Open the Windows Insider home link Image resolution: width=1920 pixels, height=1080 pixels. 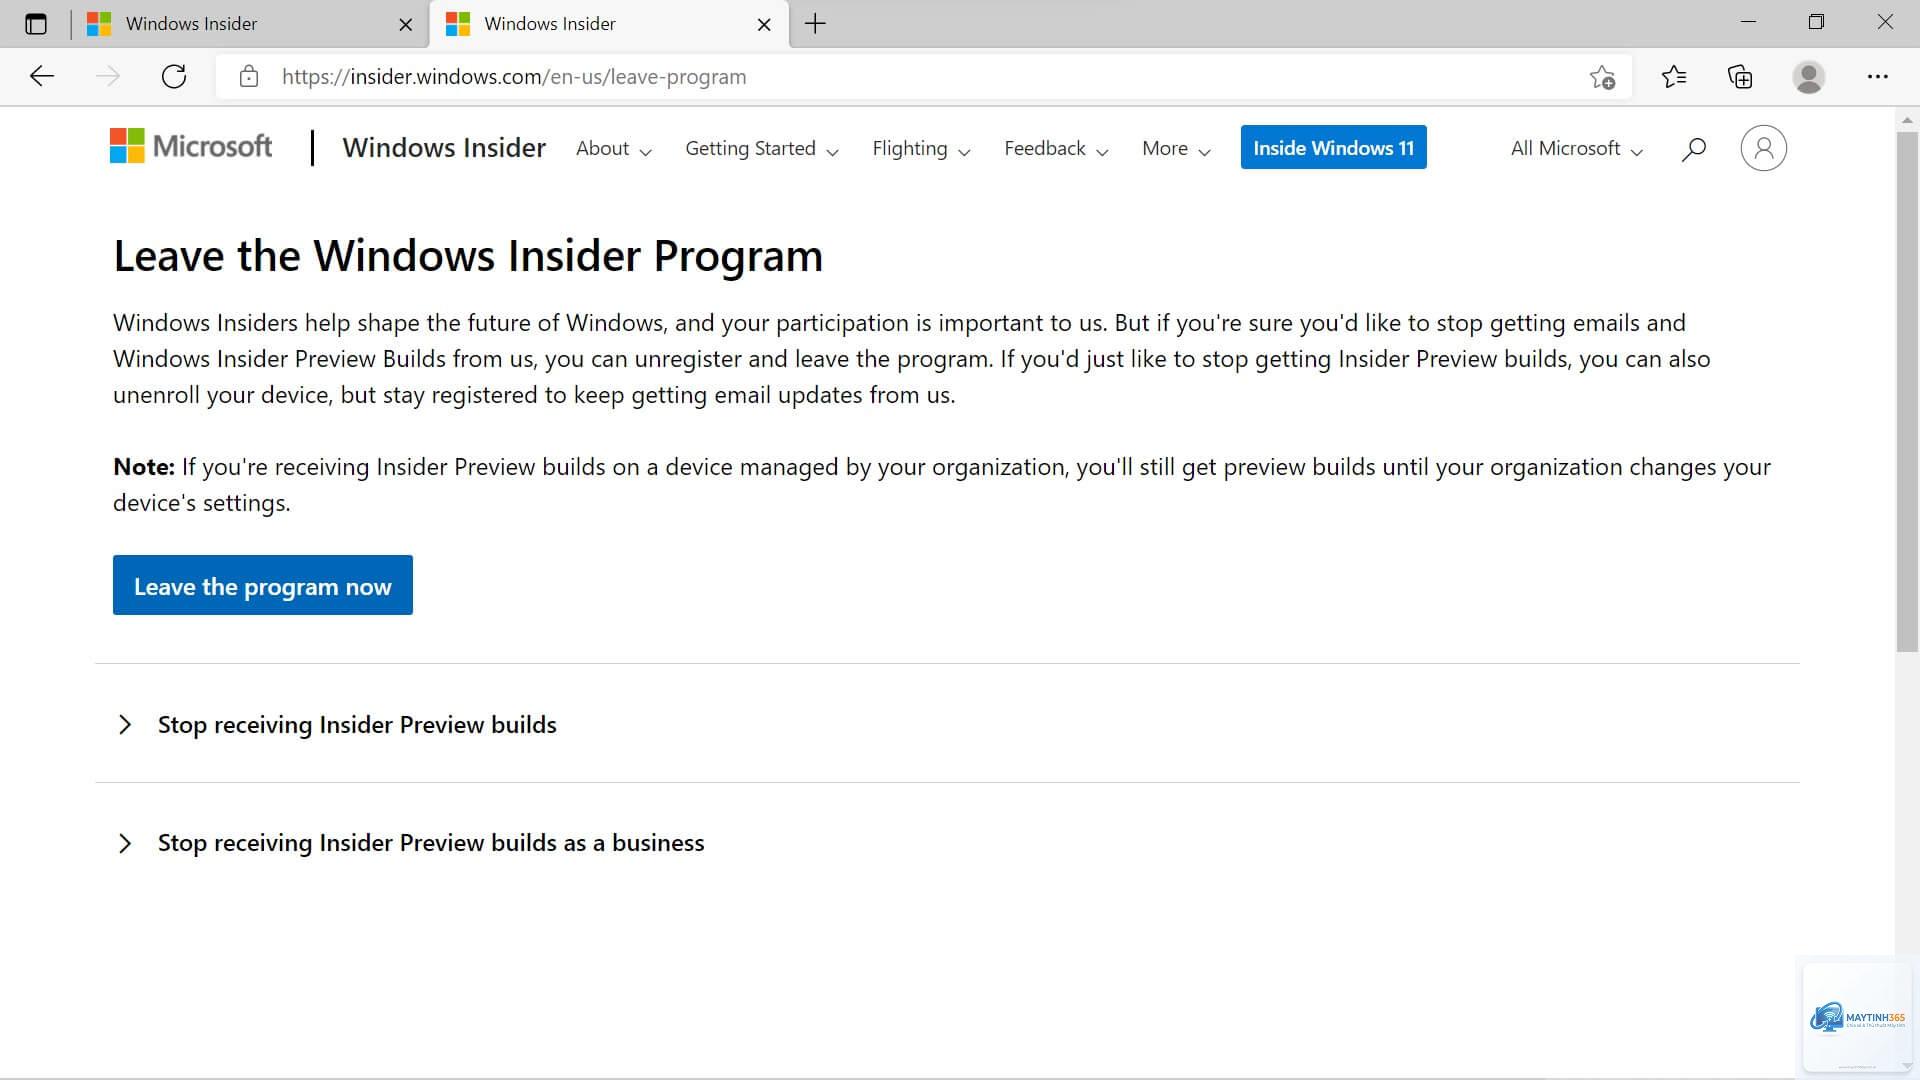444,148
